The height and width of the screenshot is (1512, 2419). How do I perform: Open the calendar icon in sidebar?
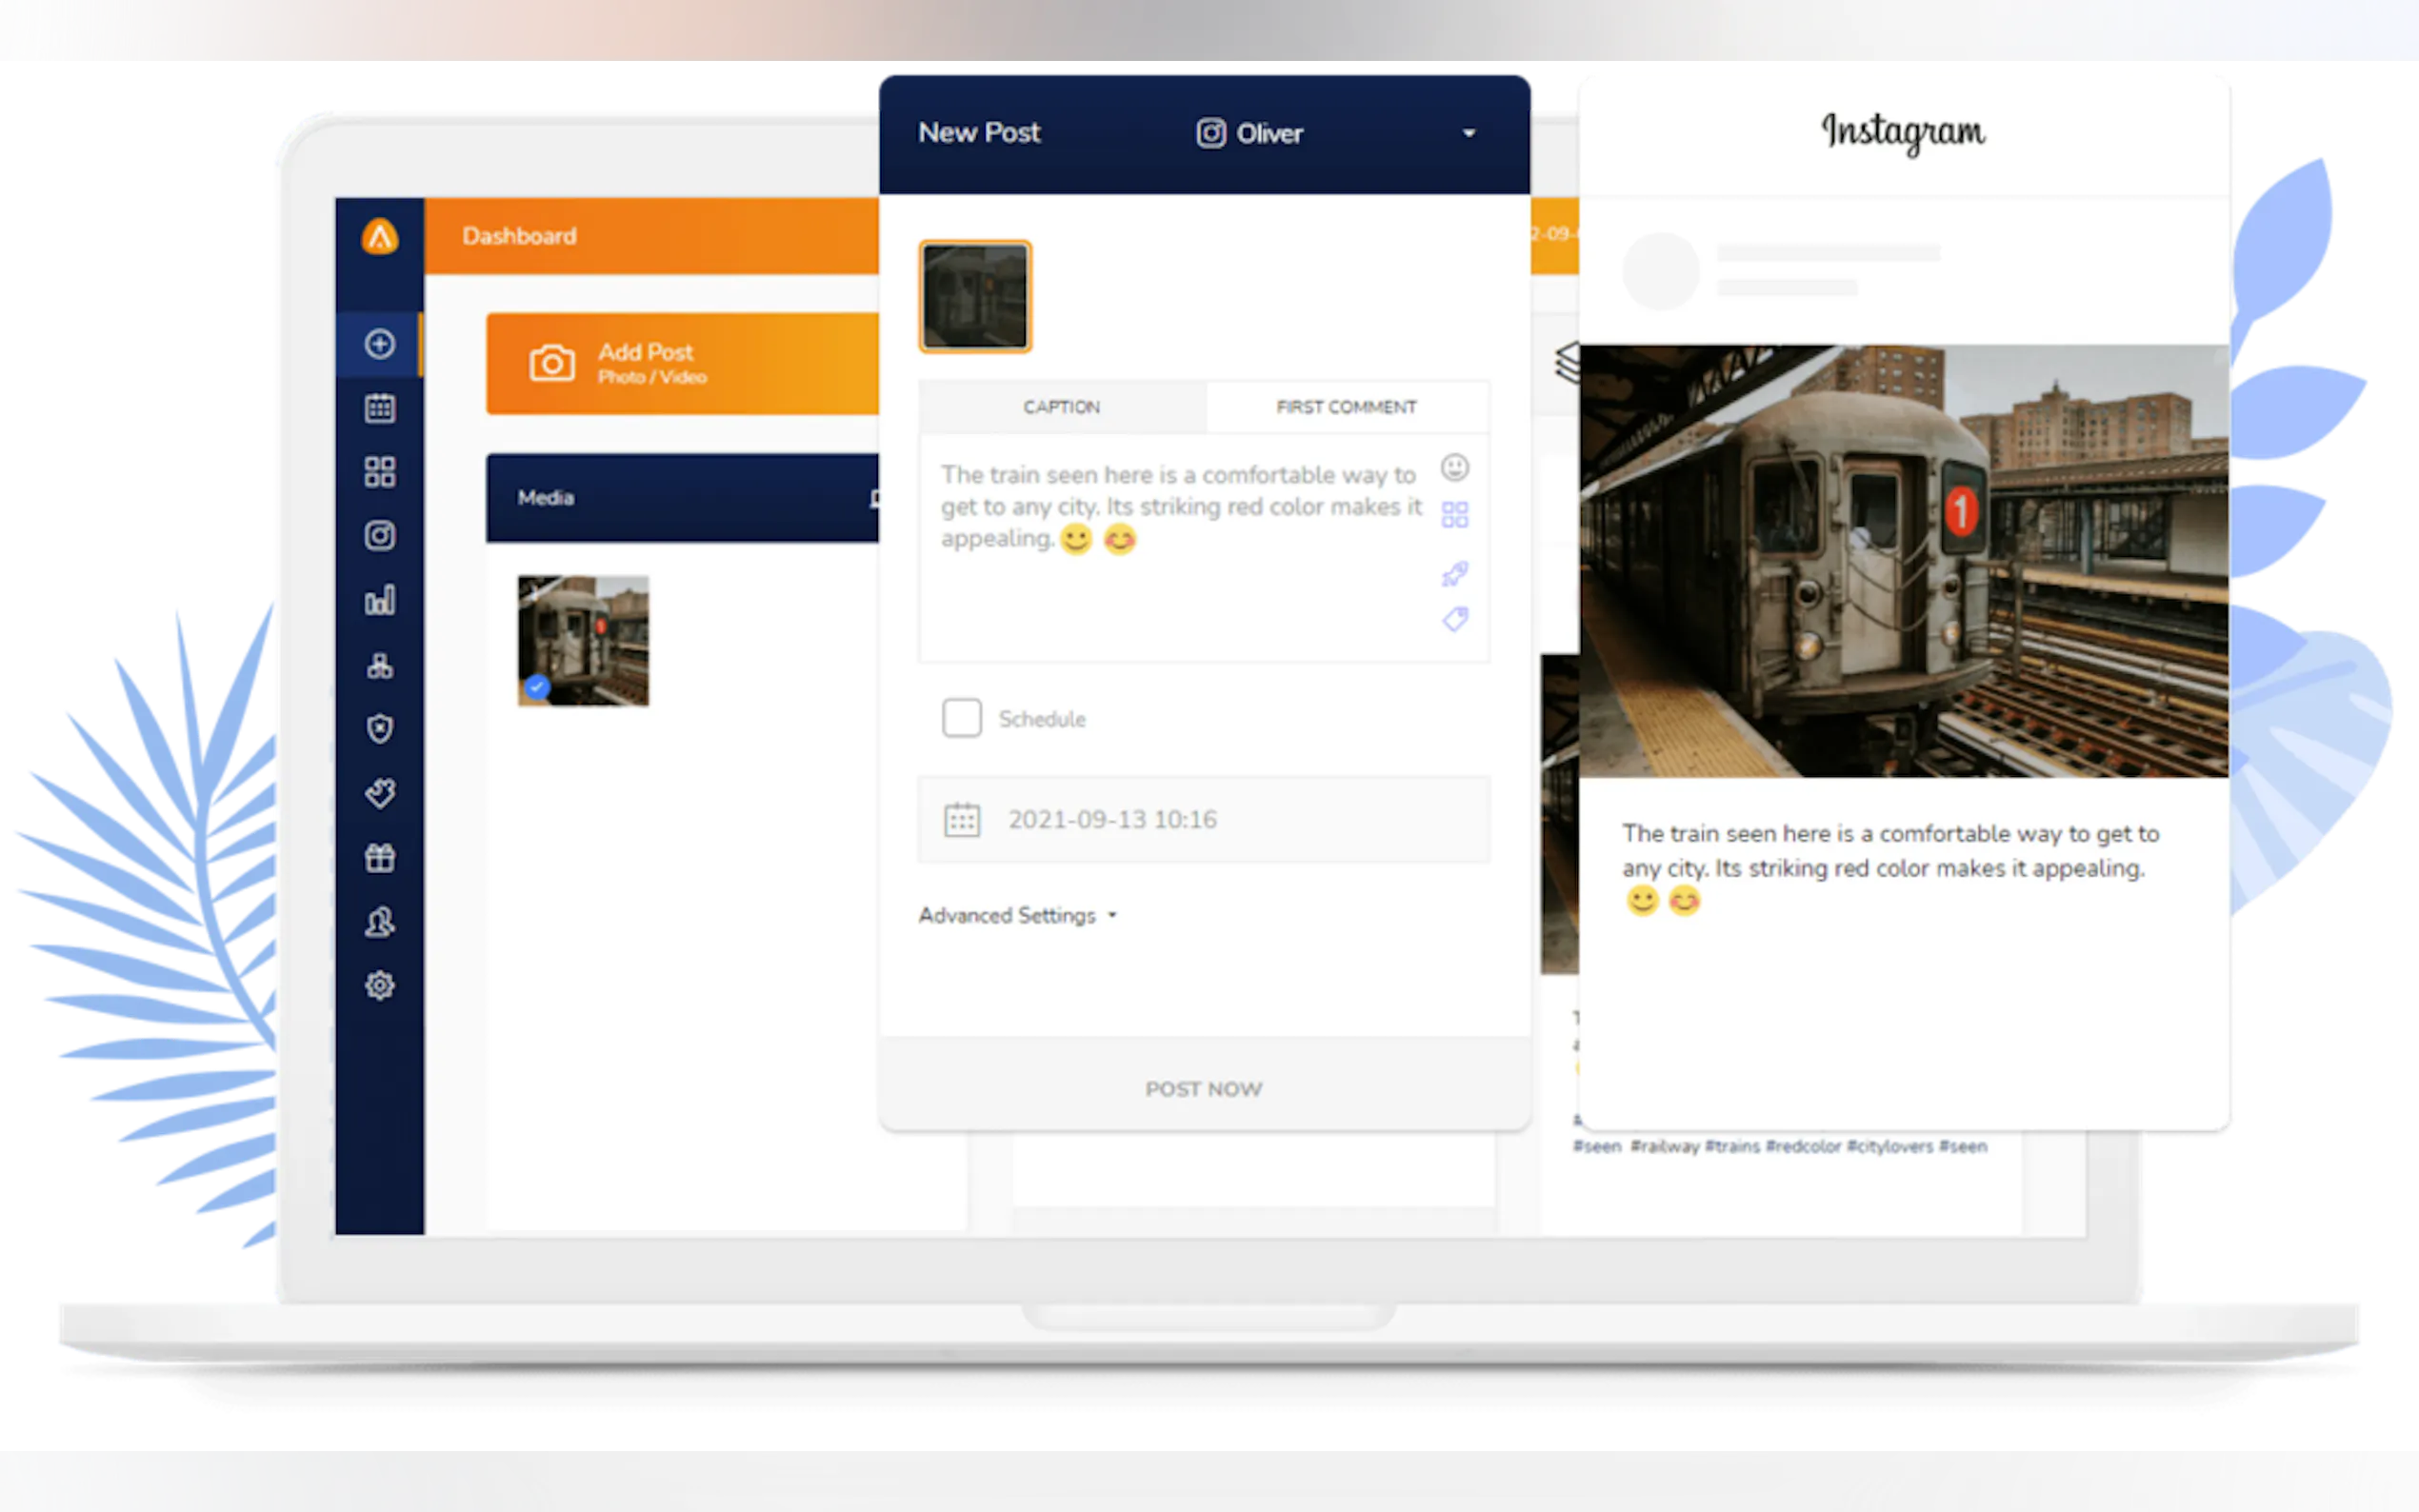click(379, 408)
